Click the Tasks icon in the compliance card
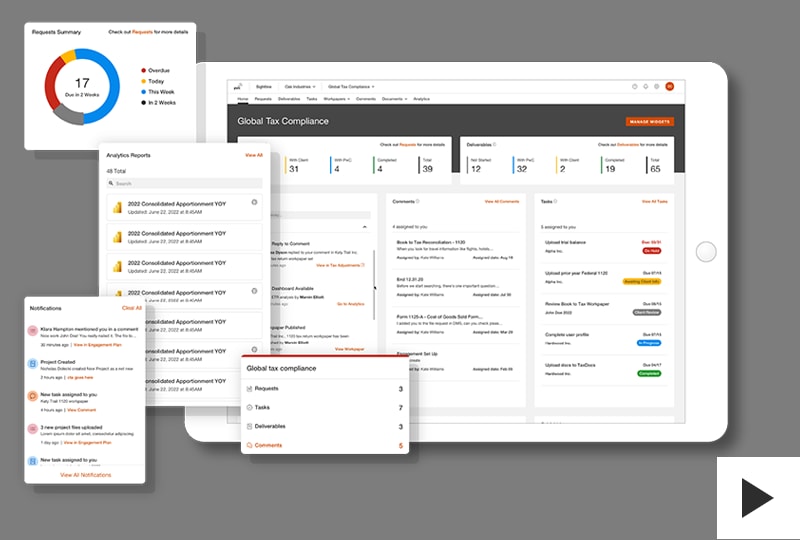Viewport: 800px width, 540px height. click(250, 407)
